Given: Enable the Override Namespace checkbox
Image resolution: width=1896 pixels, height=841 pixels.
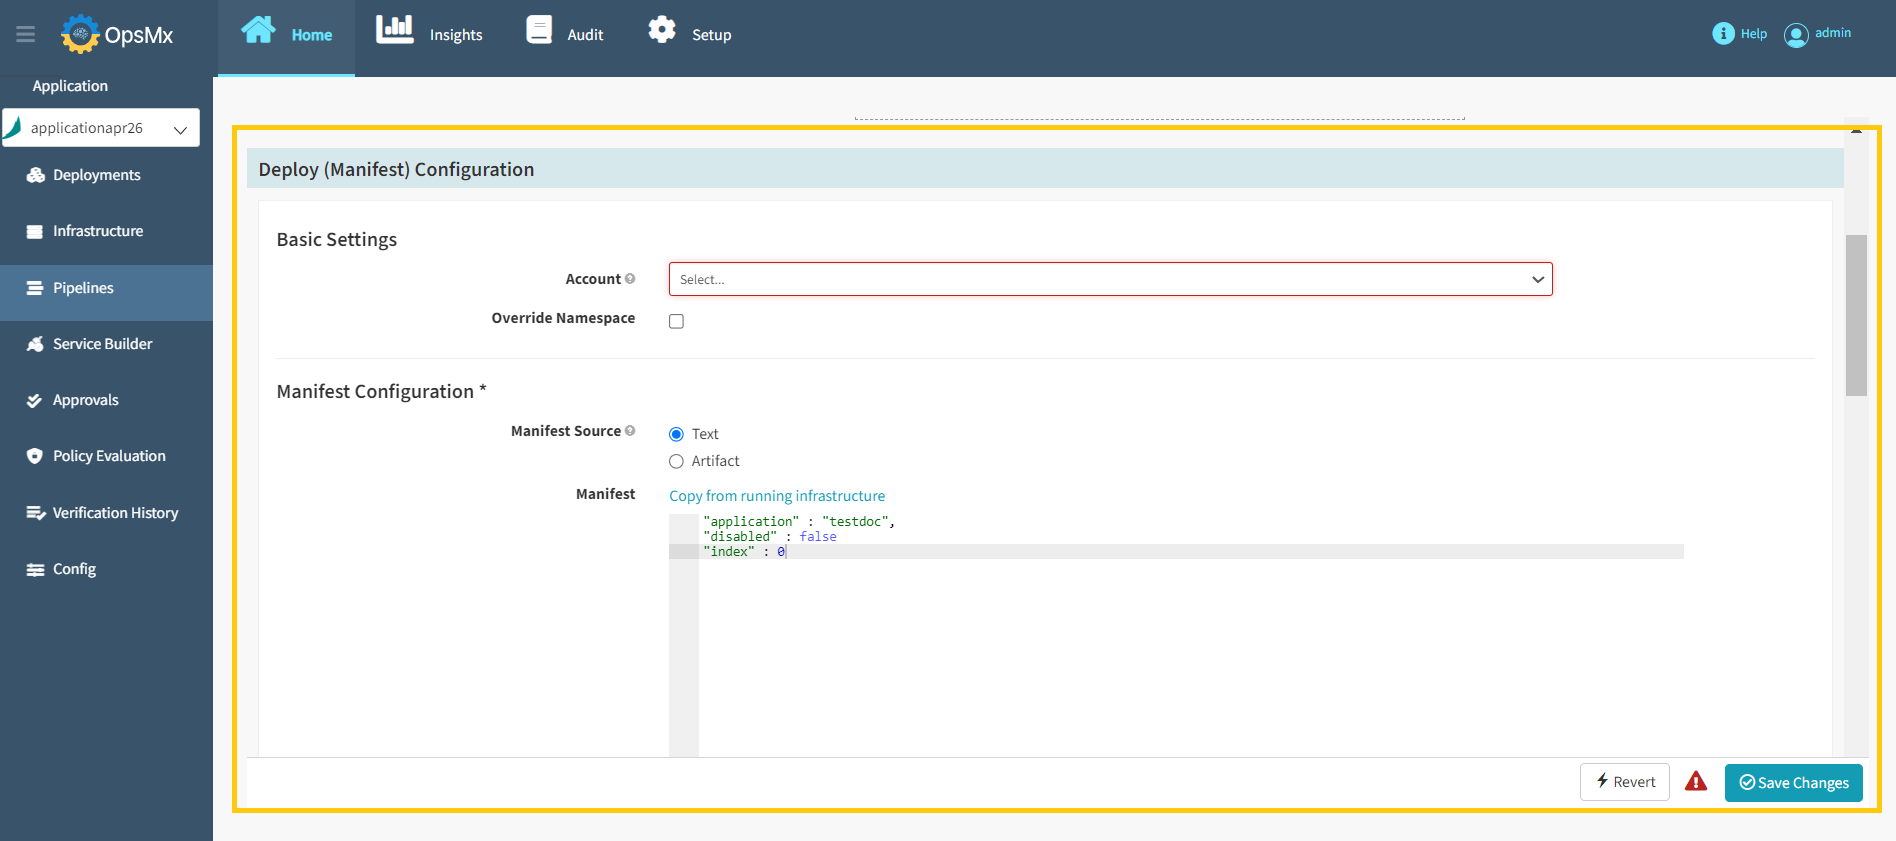Looking at the screenshot, I should (x=677, y=321).
